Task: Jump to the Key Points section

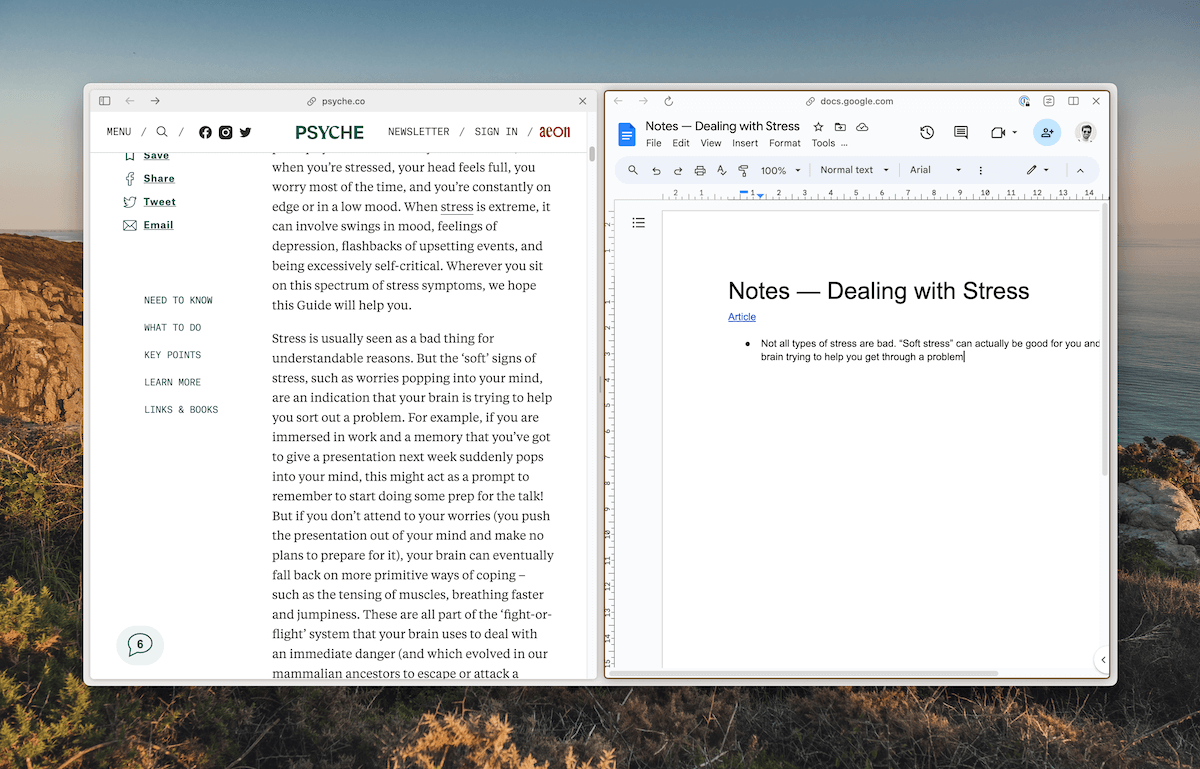Action: (x=172, y=355)
